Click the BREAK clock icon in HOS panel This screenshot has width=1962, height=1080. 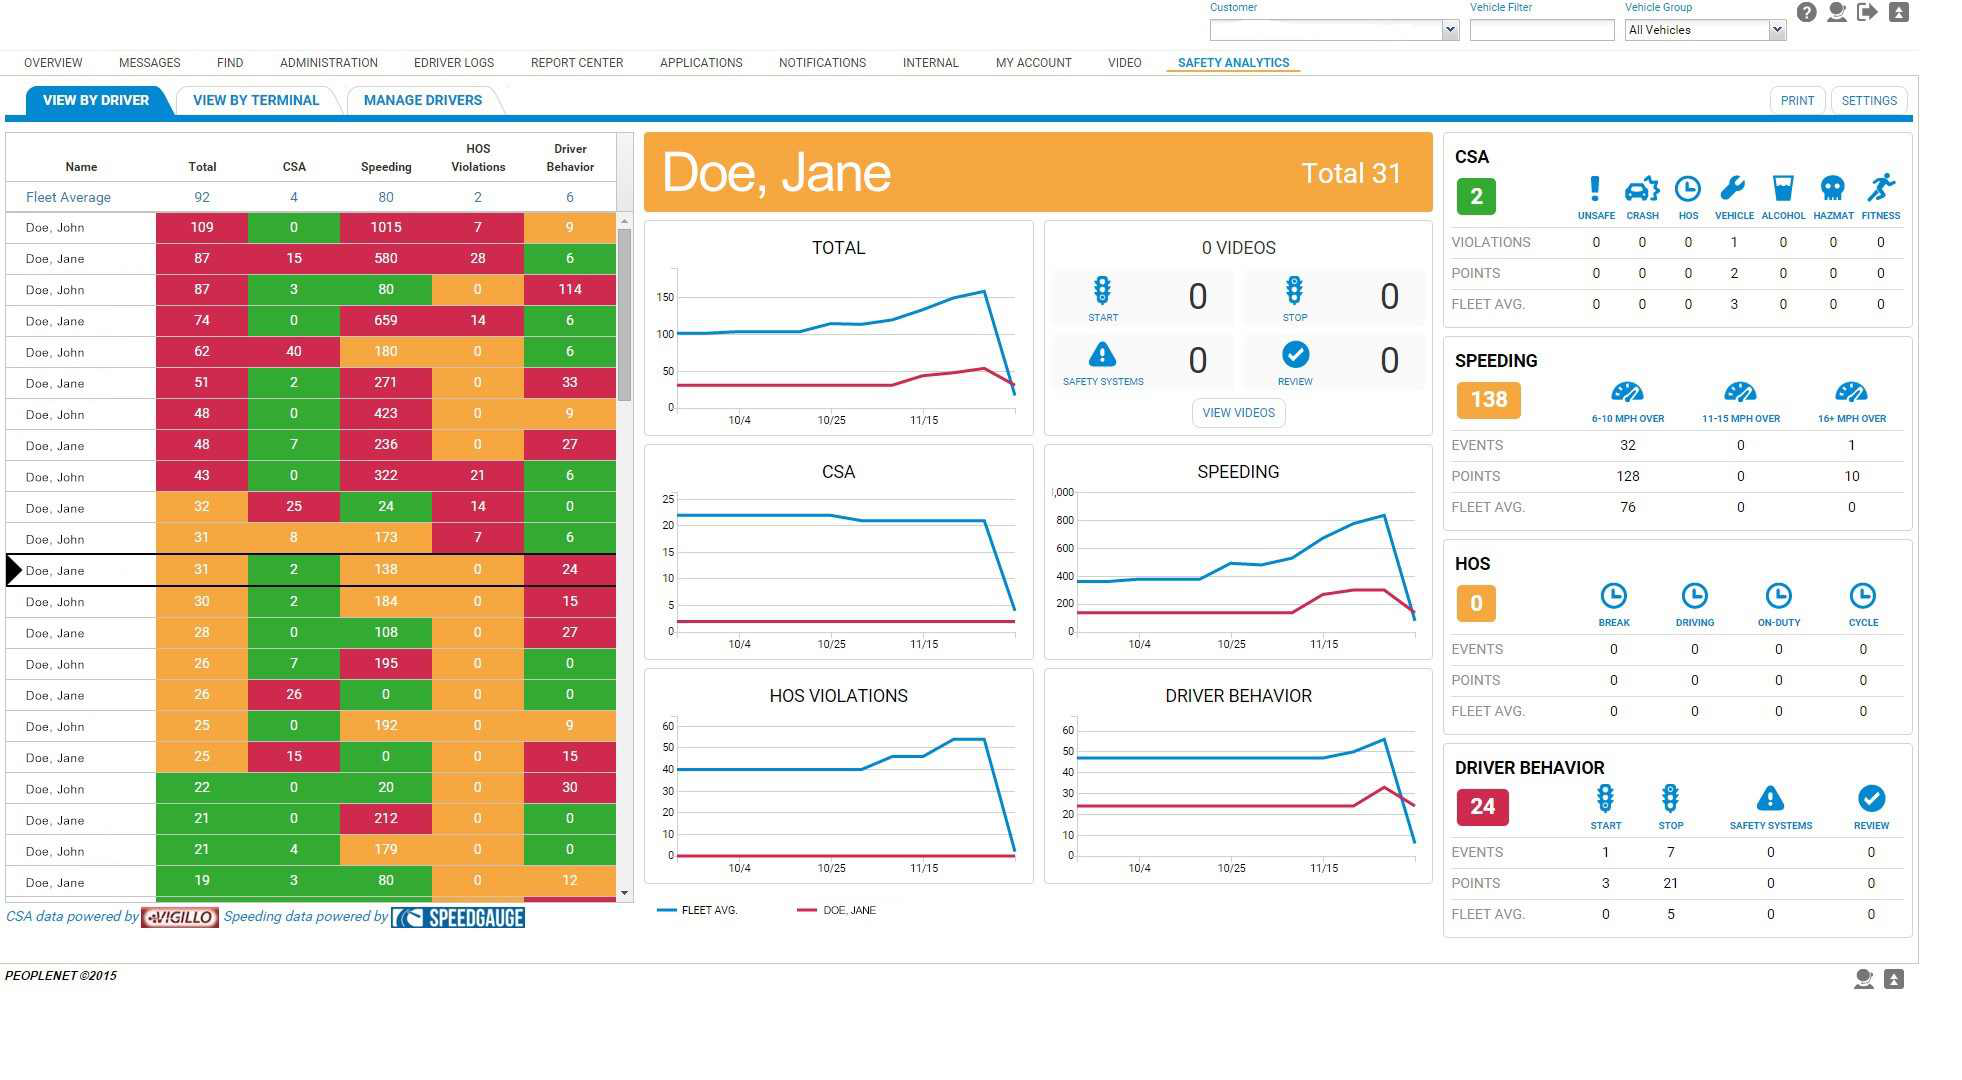click(1614, 596)
